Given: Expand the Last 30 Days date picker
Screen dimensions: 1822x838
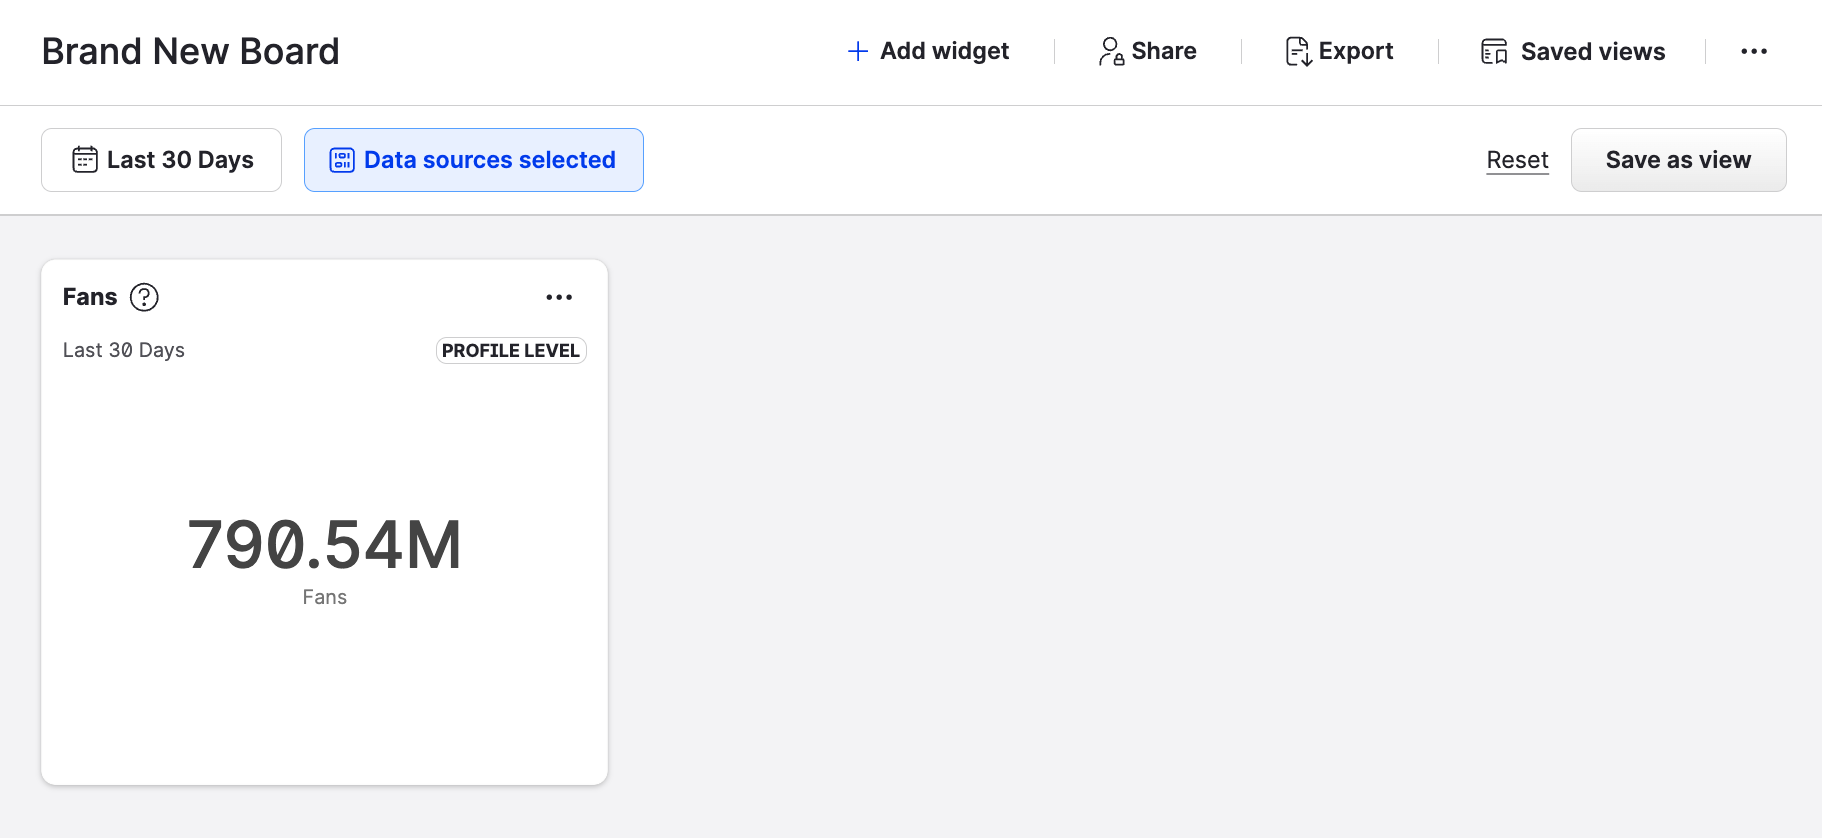Looking at the screenshot, I should click(161, 160).
